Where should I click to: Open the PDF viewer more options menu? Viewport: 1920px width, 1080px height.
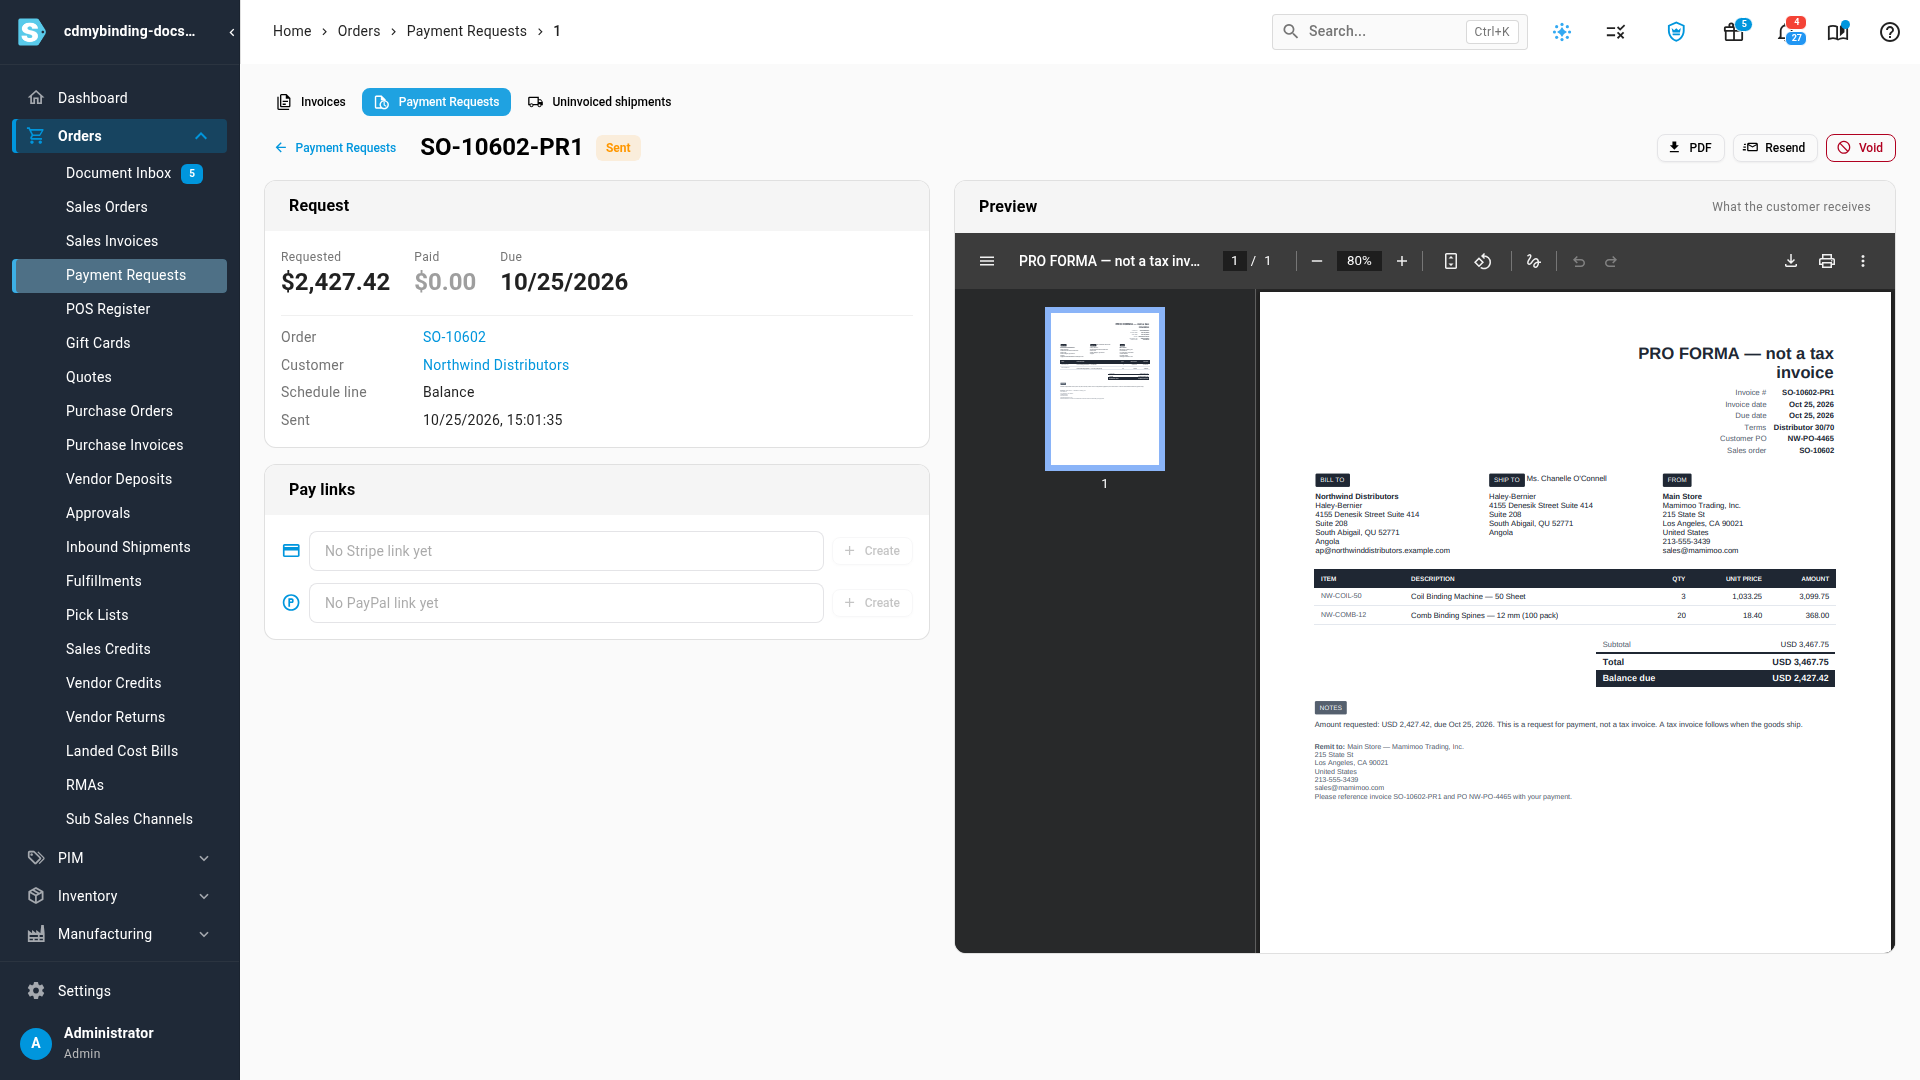1863,261
